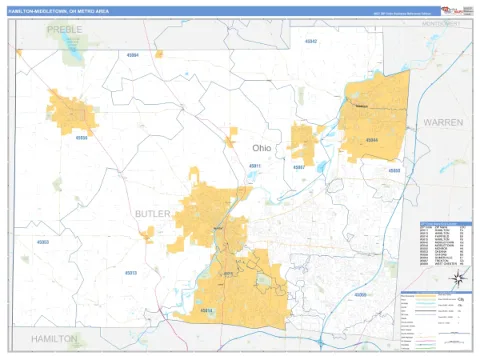Select the PREBLE county label
This screenshot has height=360, width=480.
(65, 30)
